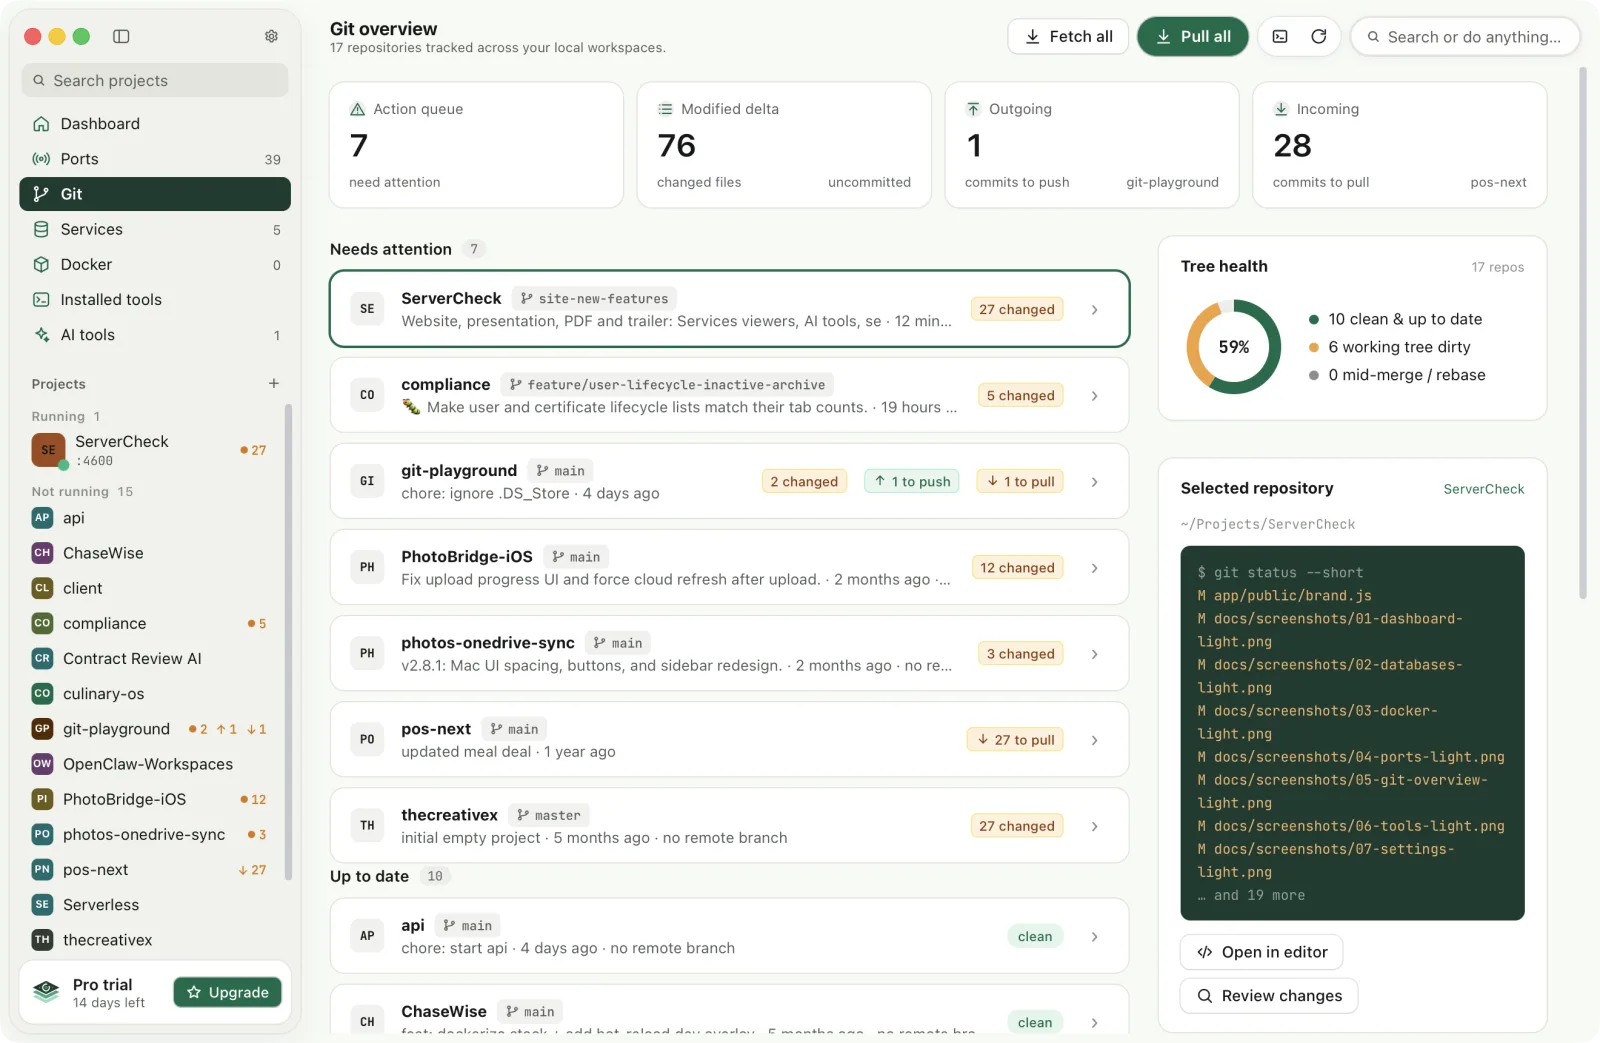1600x1043 pixels.
Task: Click the Incoming download icon on card
Action: point(1281,109)
